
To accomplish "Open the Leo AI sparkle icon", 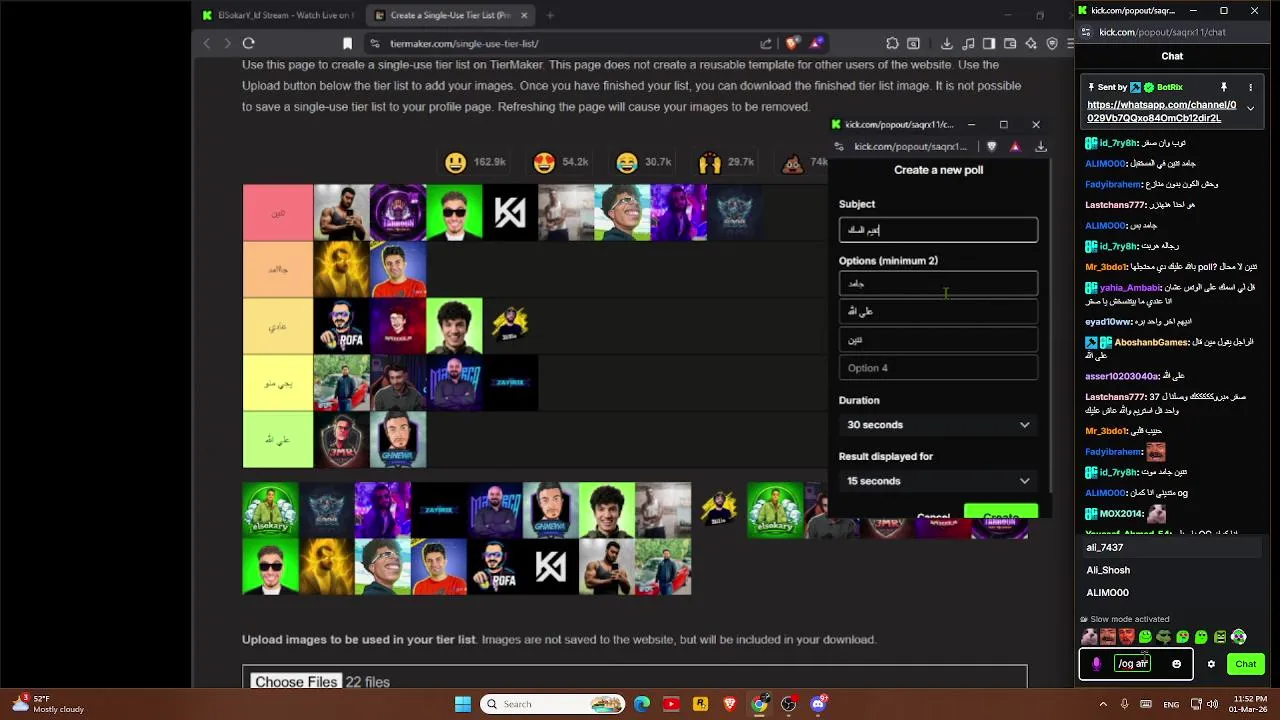I will point(1031,43).
